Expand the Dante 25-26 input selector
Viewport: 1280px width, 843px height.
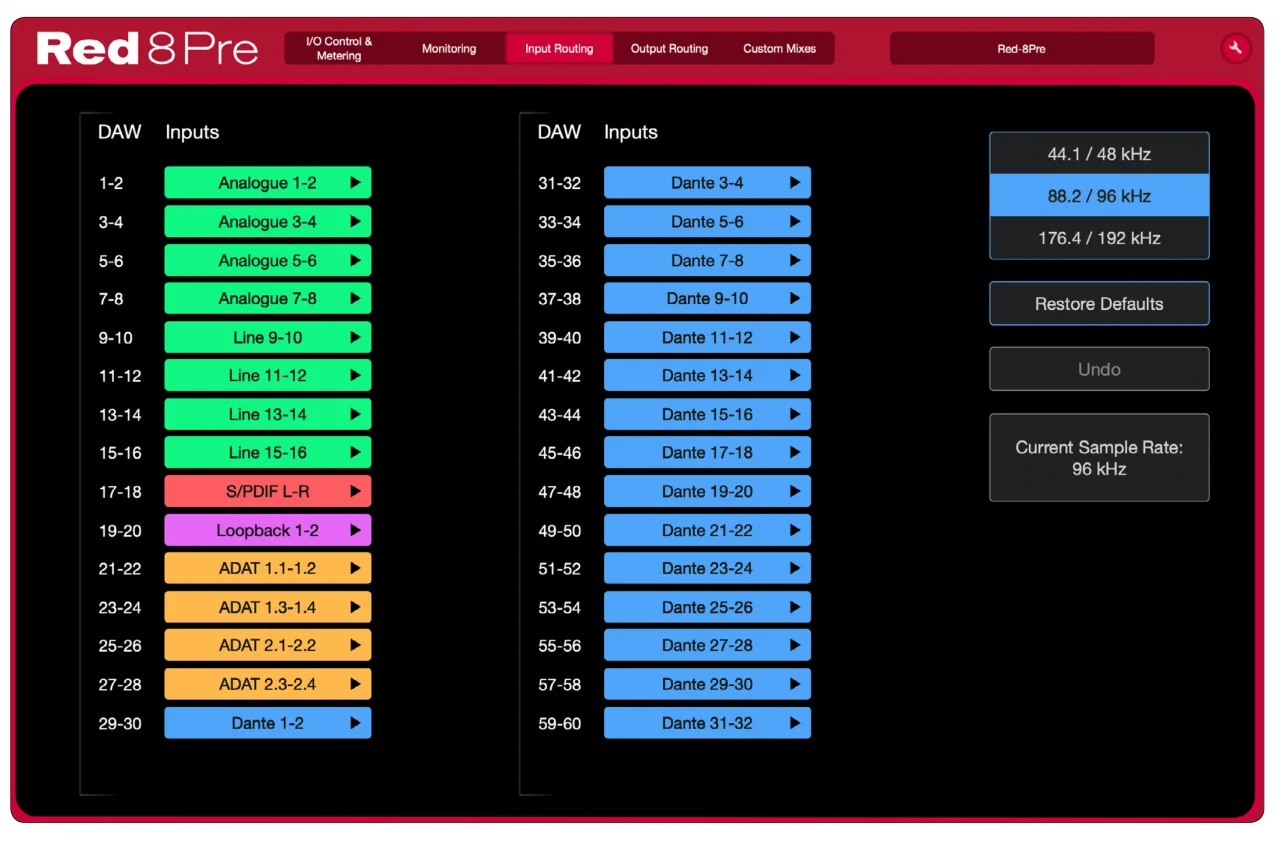tap(707, 607)
